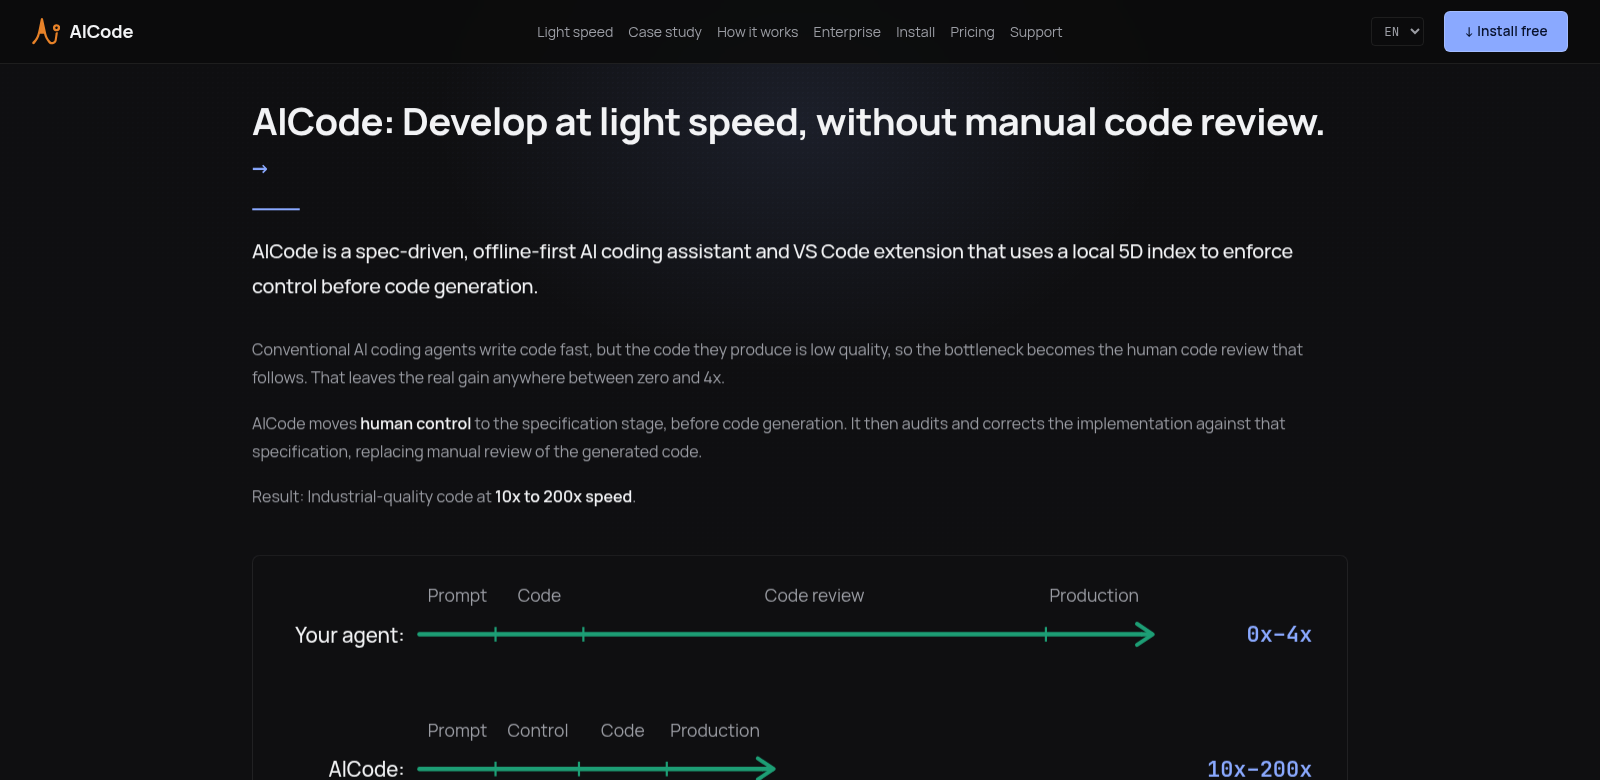The height and width of the screenshot is (780, 1600).
Task: Click 'Prompt' label in Your agent row
Action: [457, 596]
